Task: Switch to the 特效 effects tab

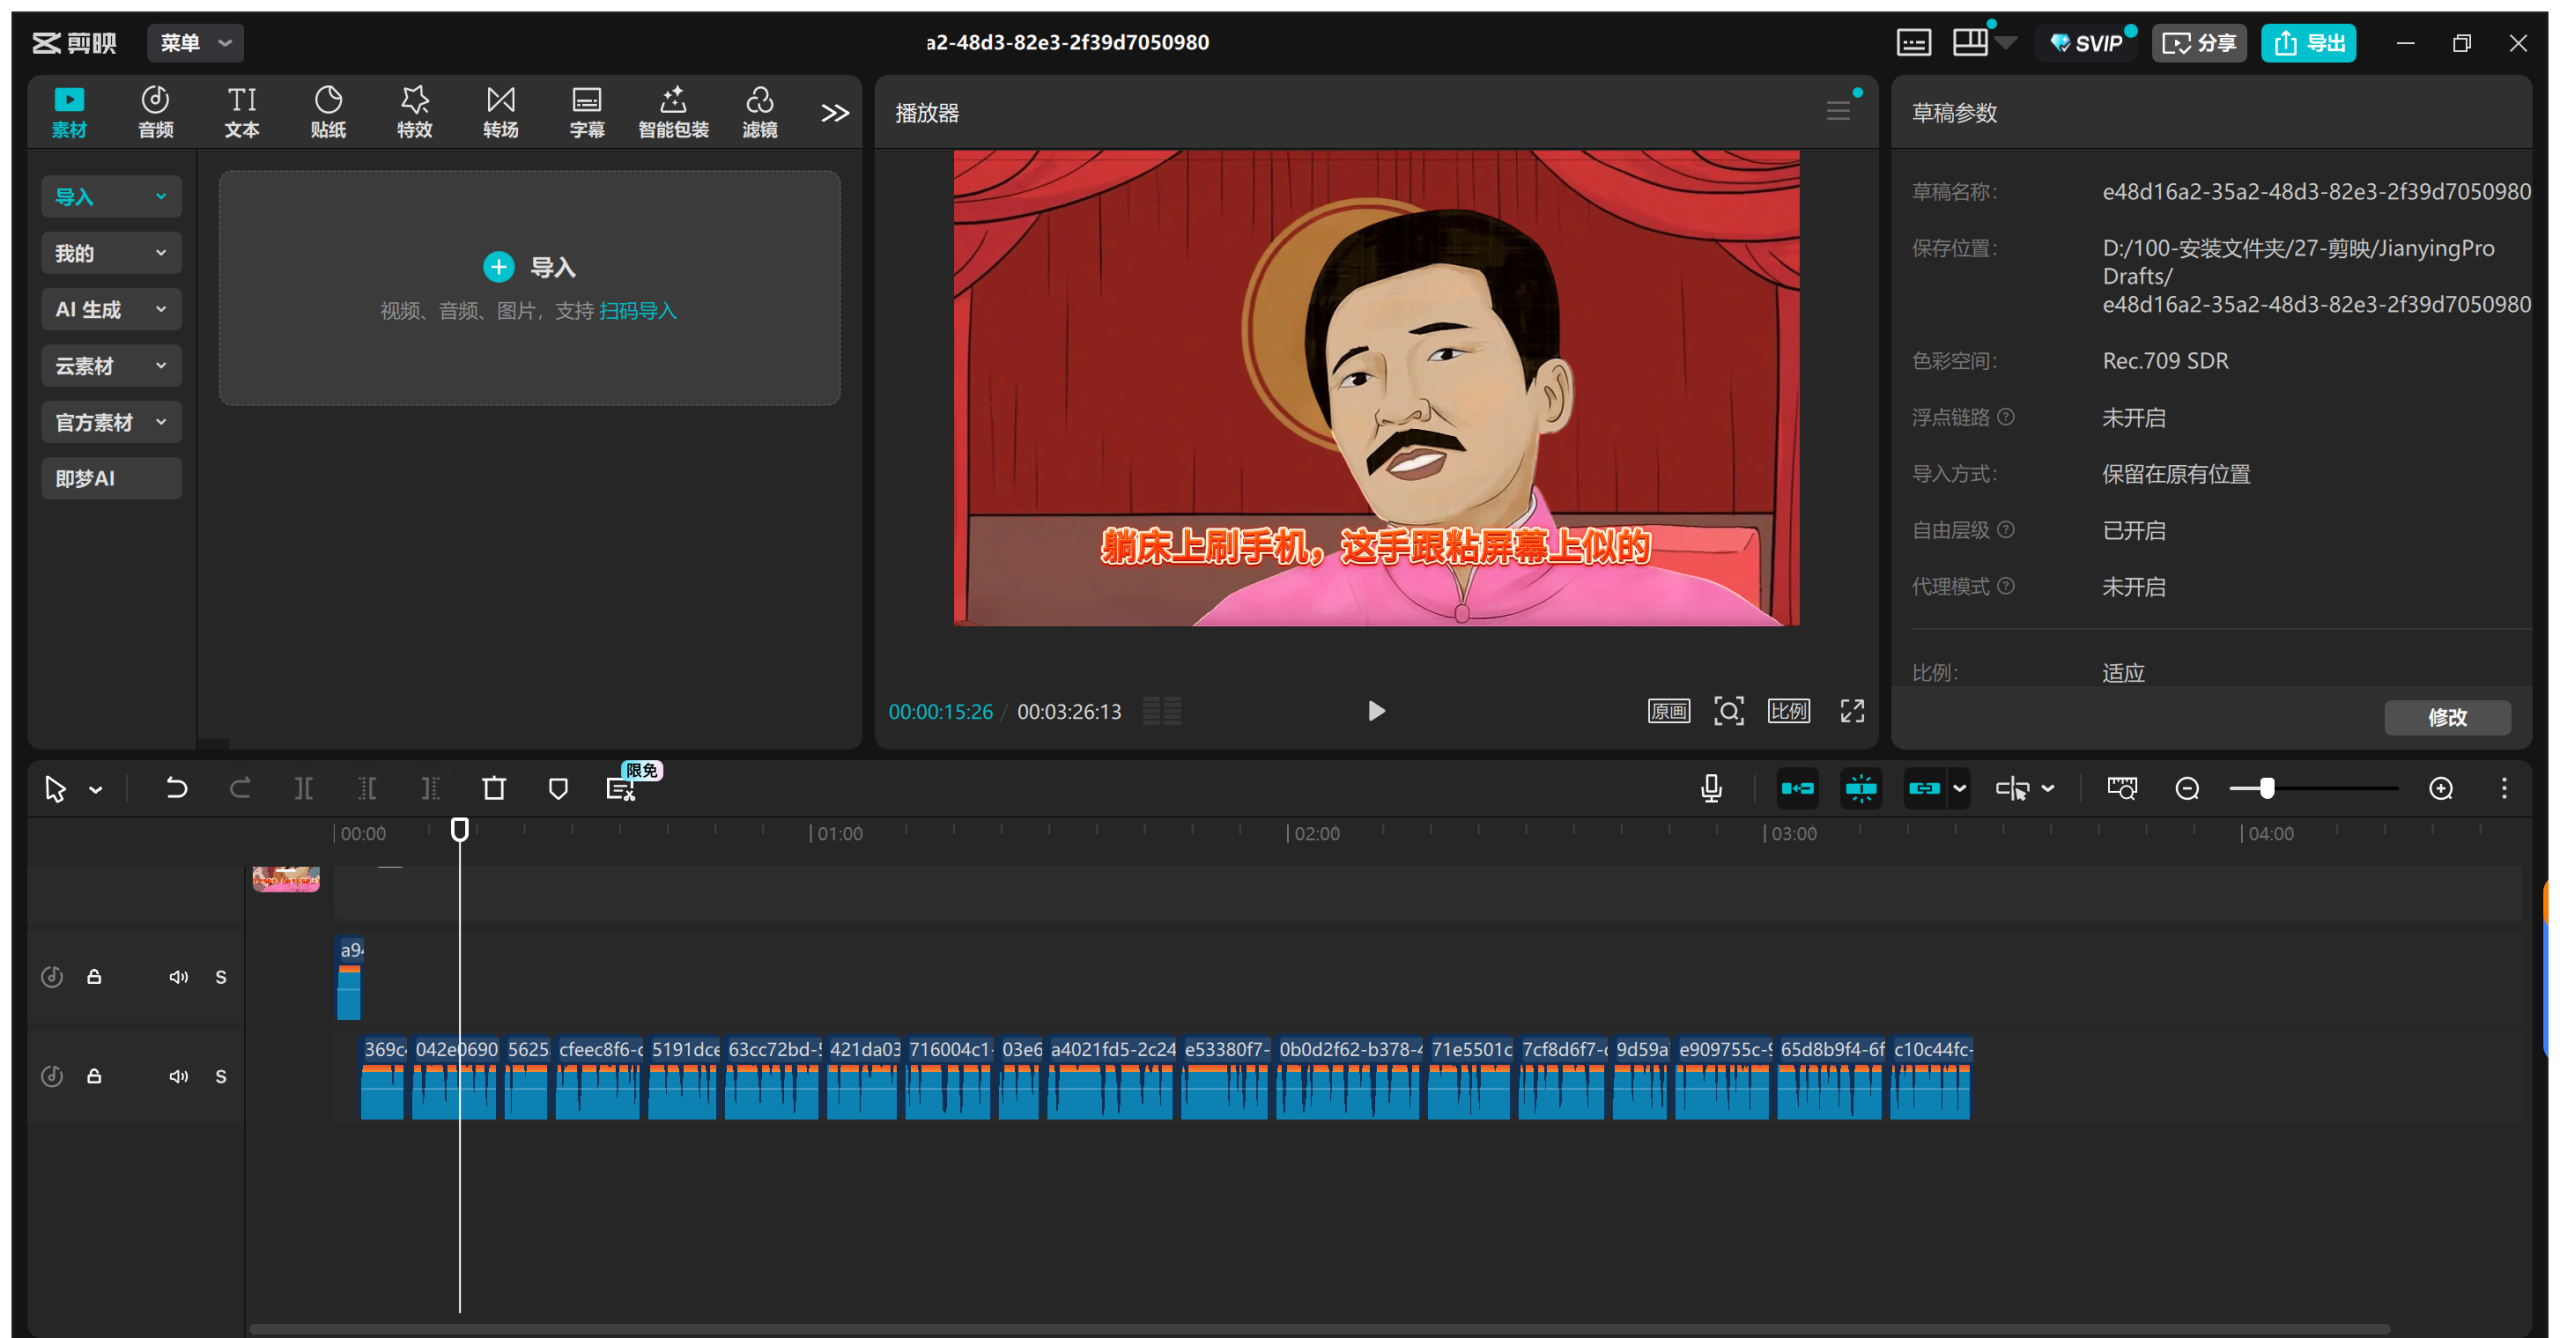Action: 414,111
